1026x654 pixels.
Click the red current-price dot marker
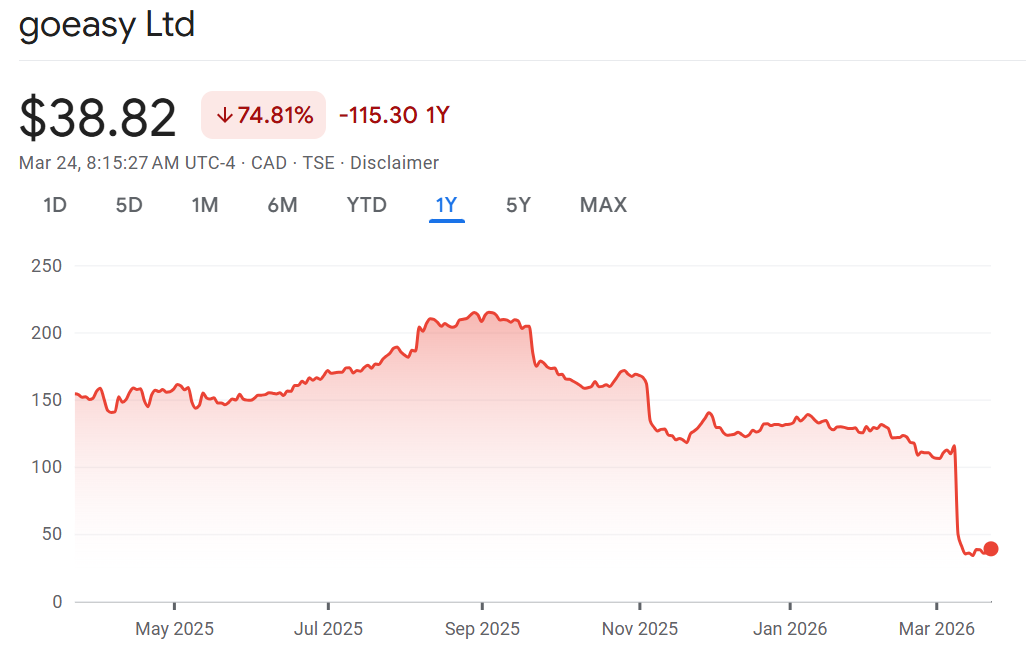(991, 548)
